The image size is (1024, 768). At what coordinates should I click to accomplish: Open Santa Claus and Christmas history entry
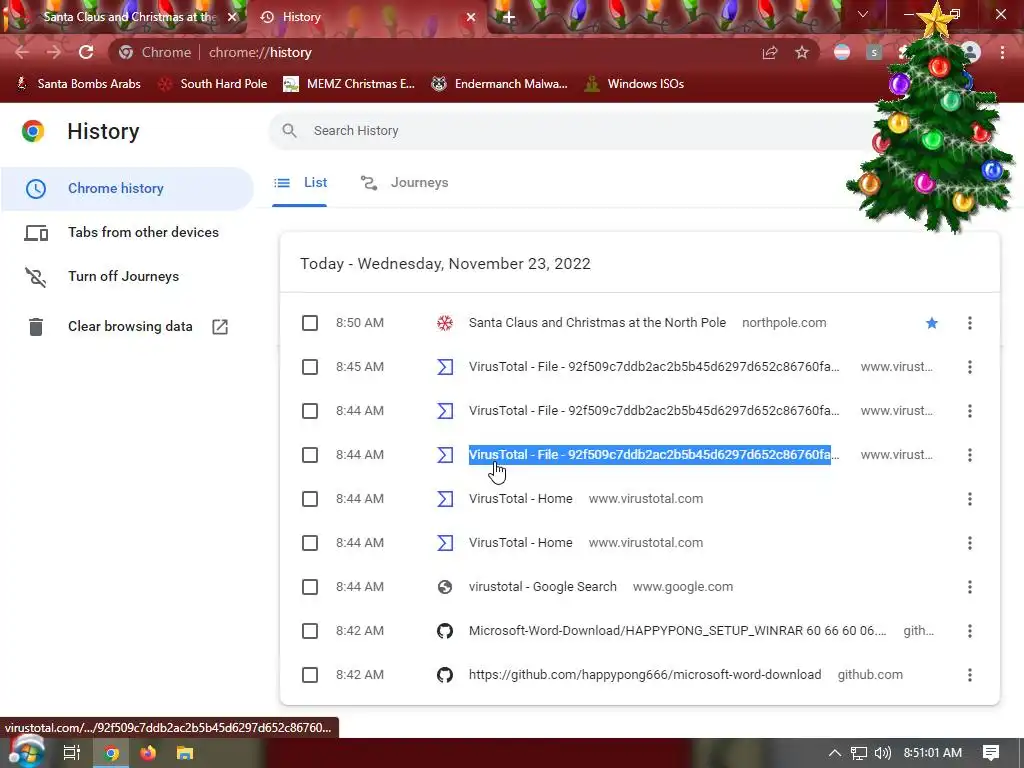[597, 323]
